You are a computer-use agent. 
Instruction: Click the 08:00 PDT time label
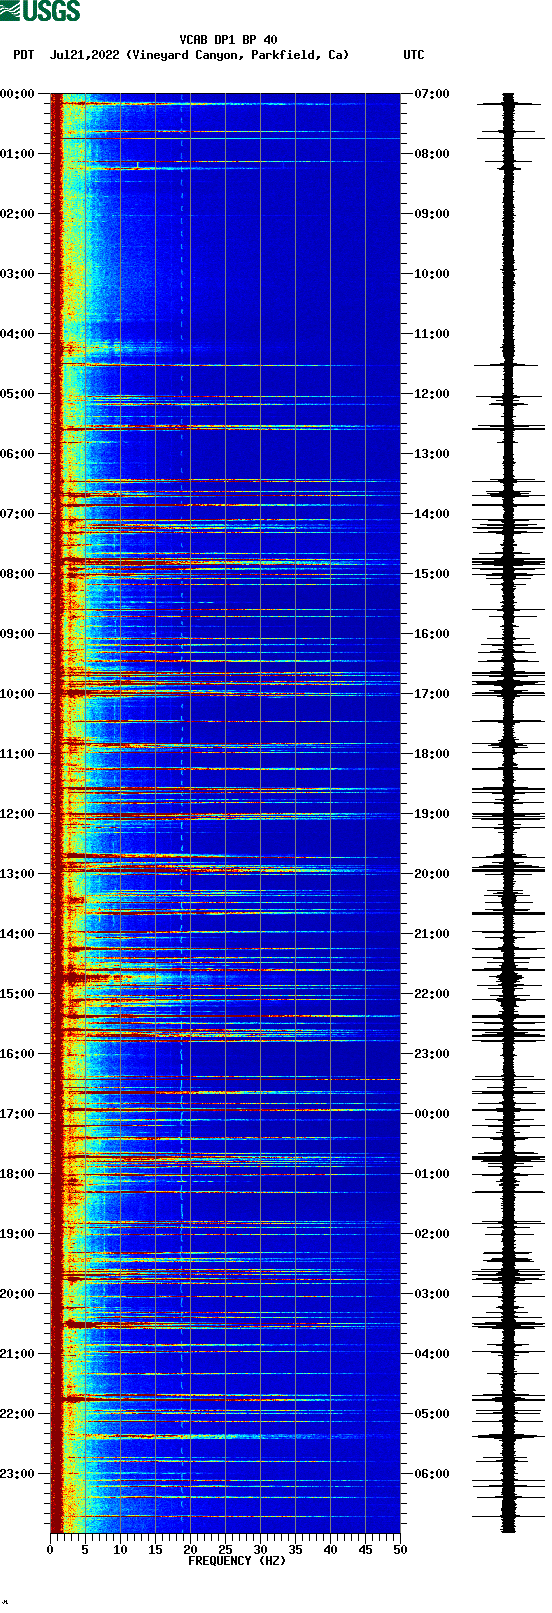tap(18, 574)
